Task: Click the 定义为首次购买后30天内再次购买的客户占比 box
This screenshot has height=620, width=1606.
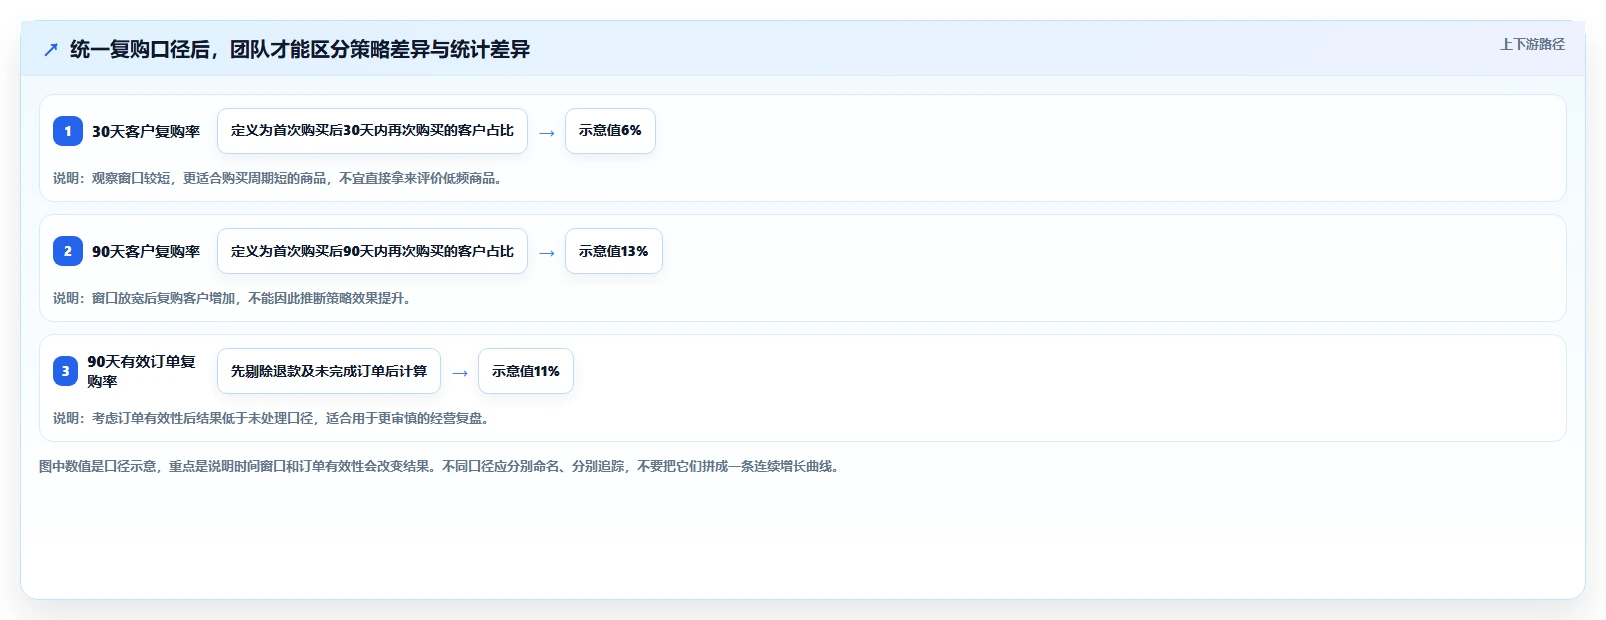Action: pyautogui.click(x=372, y=131)
